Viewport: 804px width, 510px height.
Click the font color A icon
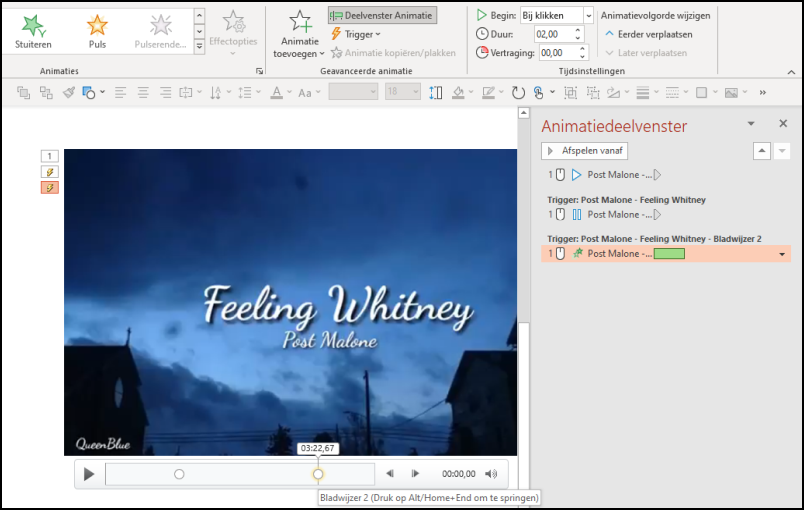coord(276,93)
